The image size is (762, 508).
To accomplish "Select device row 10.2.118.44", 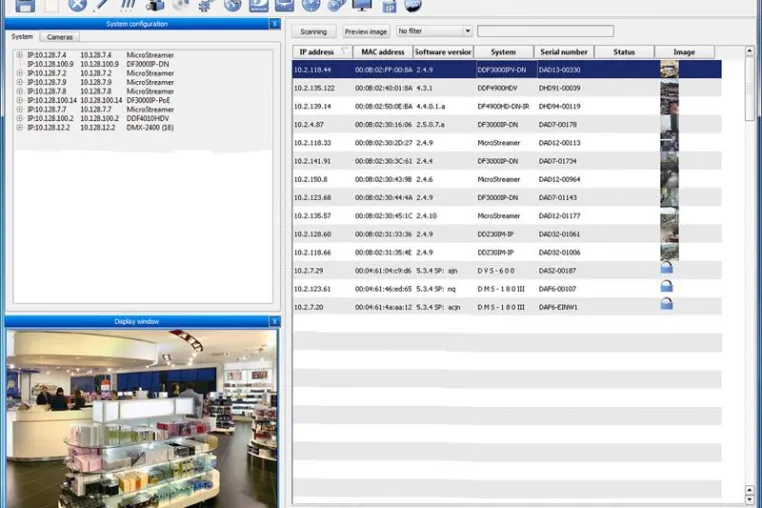I will pyautogui.click(x=507, y=70).
